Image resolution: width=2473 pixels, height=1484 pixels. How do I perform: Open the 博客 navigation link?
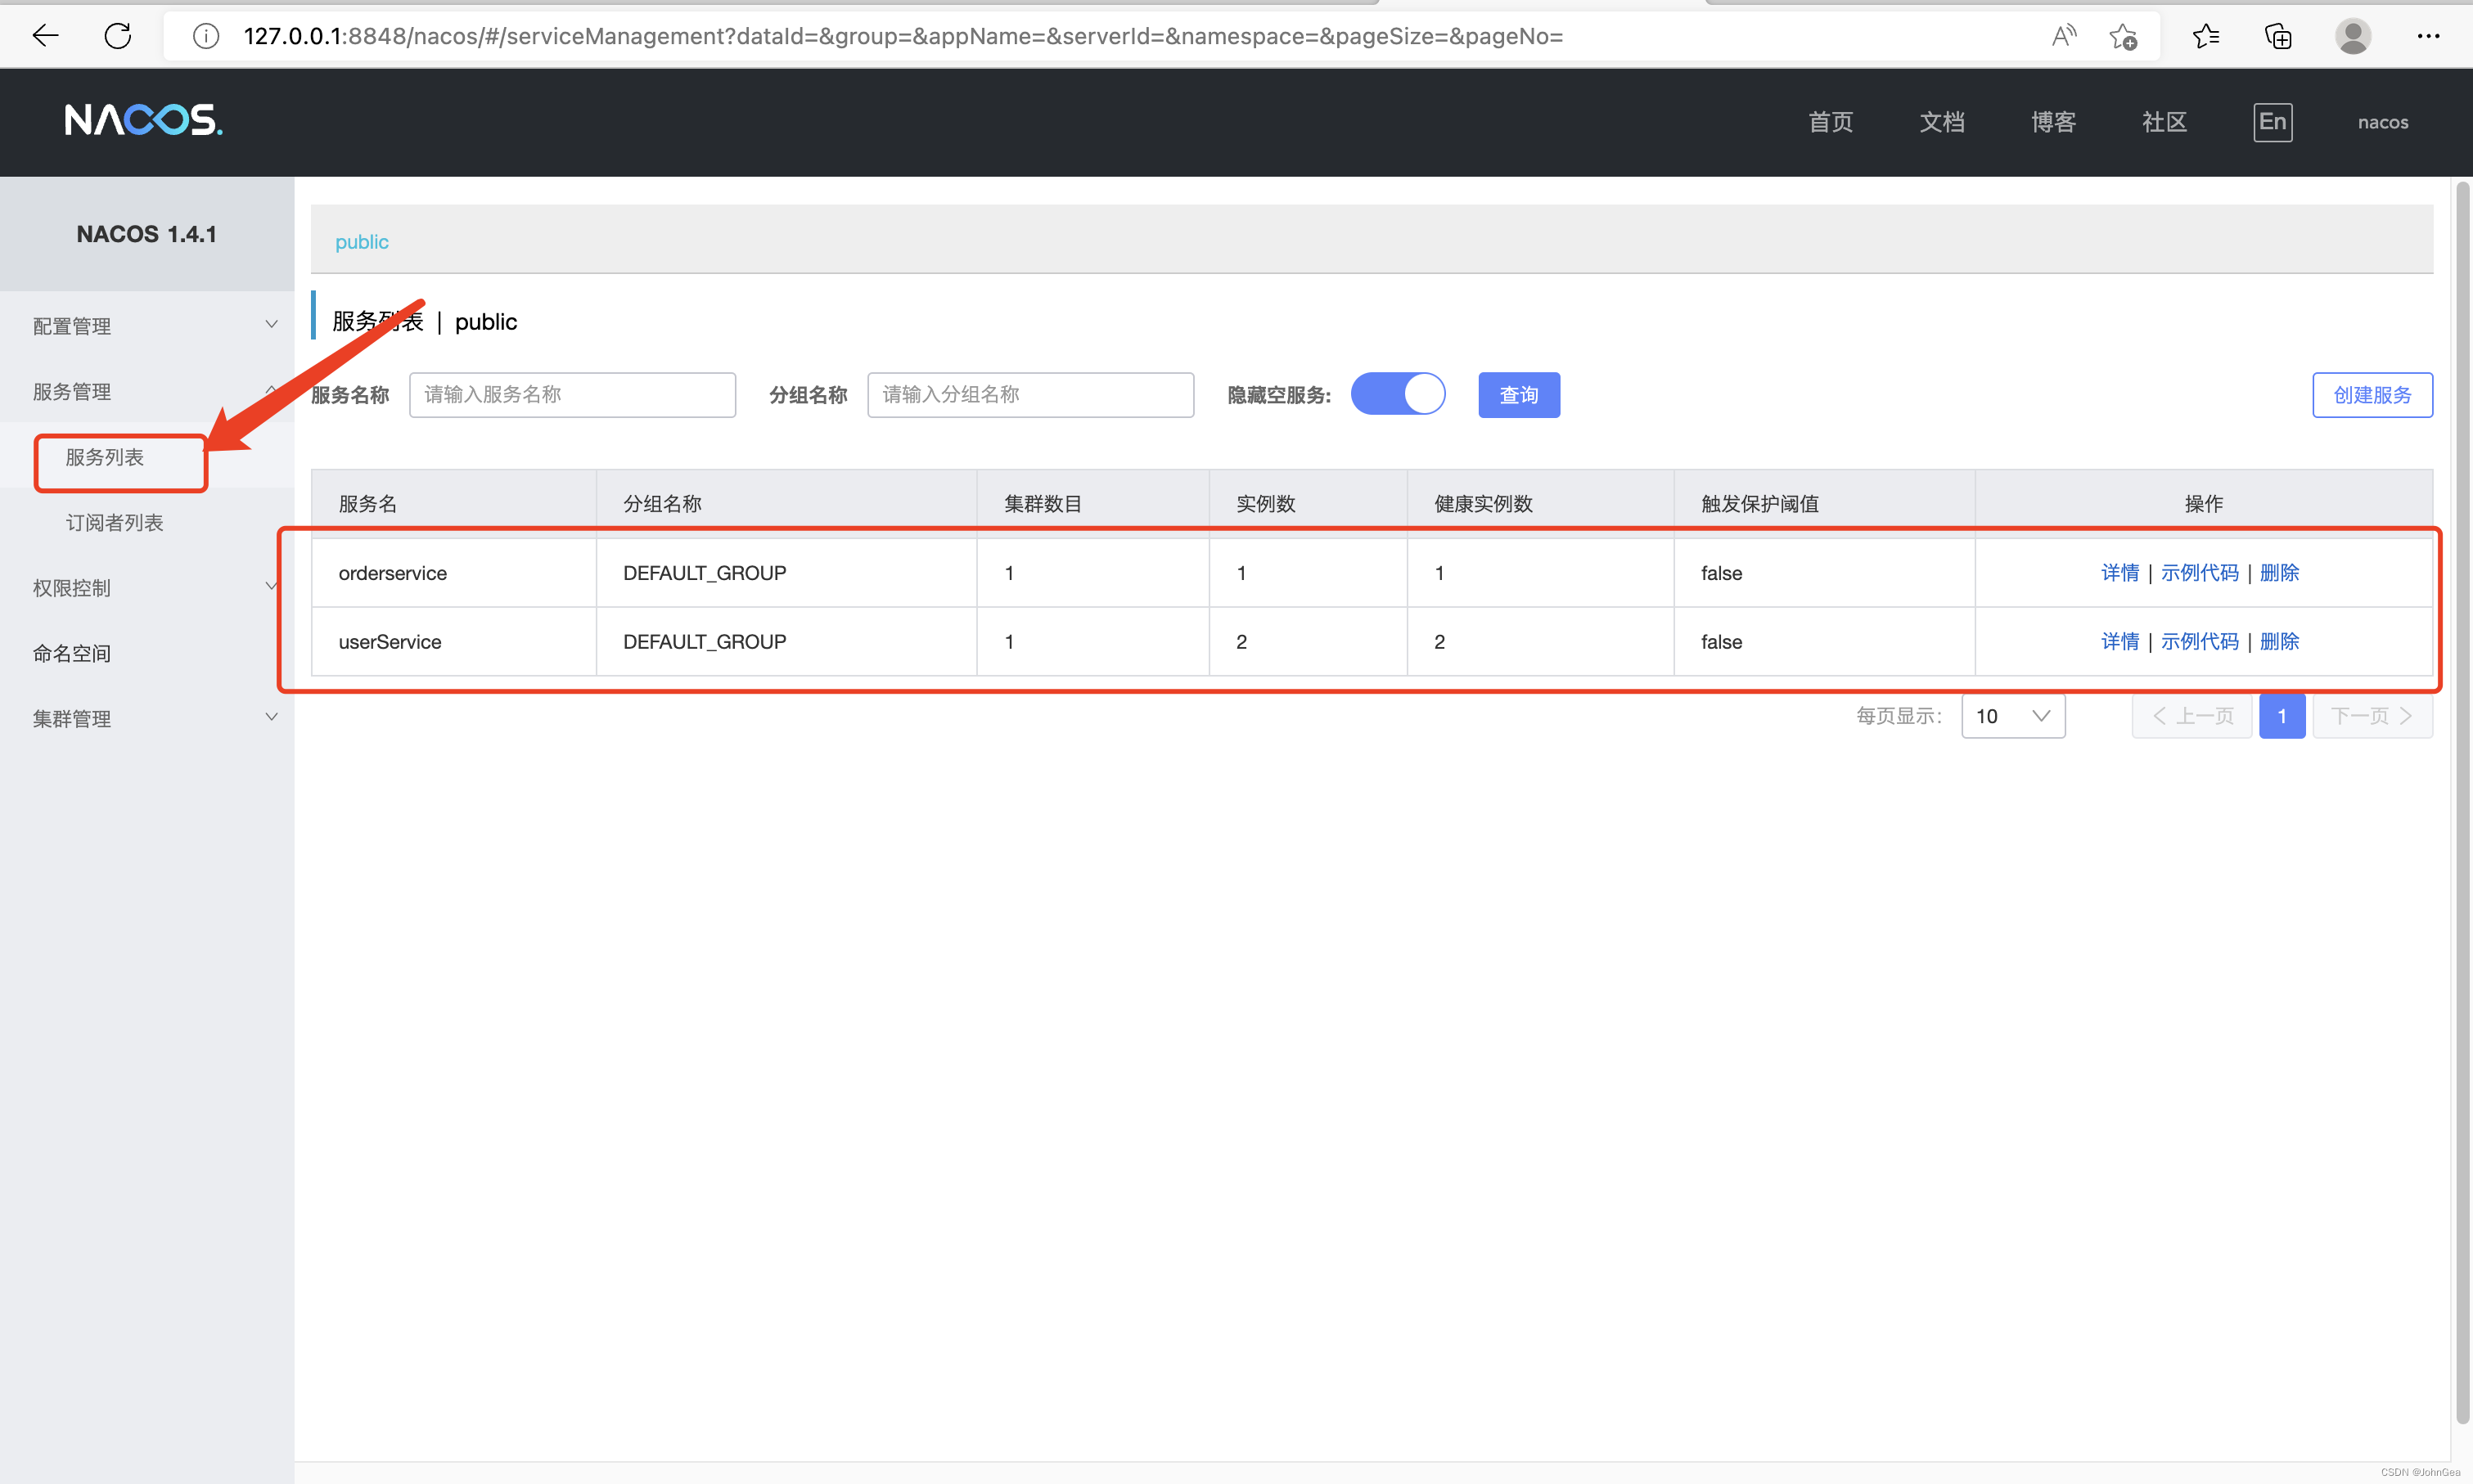2053,122
